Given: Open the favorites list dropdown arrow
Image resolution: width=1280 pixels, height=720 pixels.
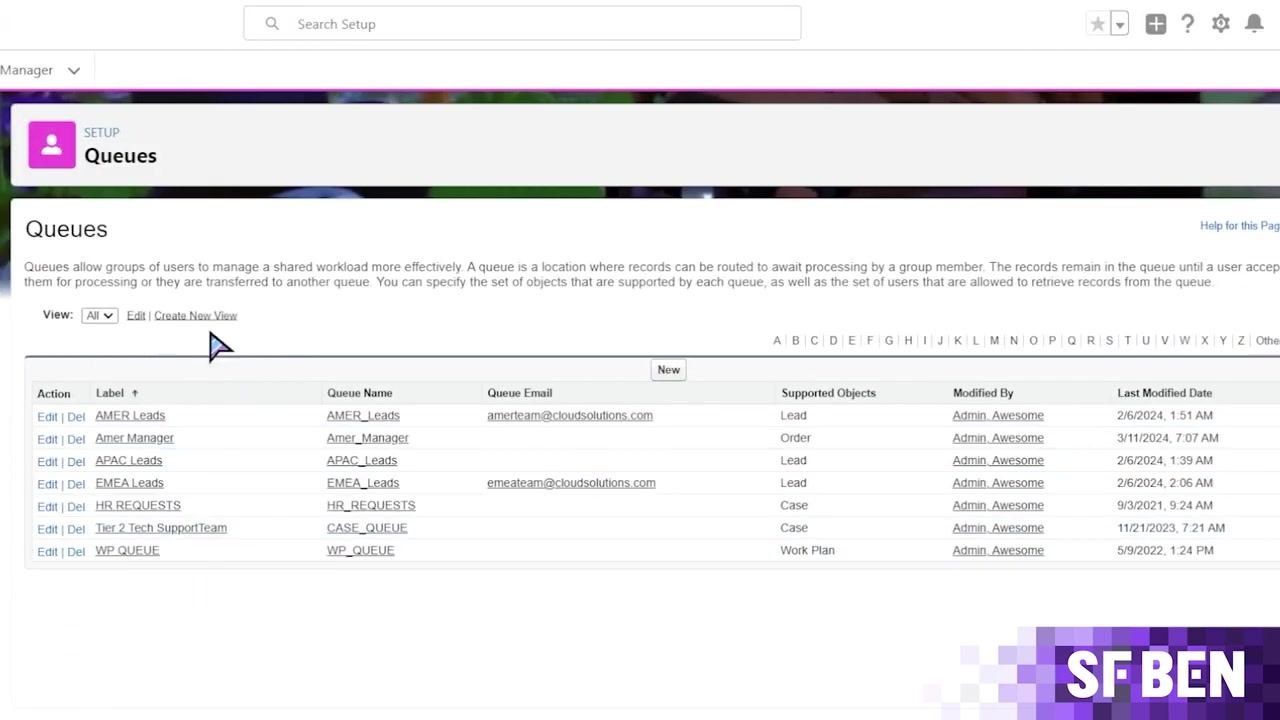Looking at the screenshot, I should [x=1120, y=24].
